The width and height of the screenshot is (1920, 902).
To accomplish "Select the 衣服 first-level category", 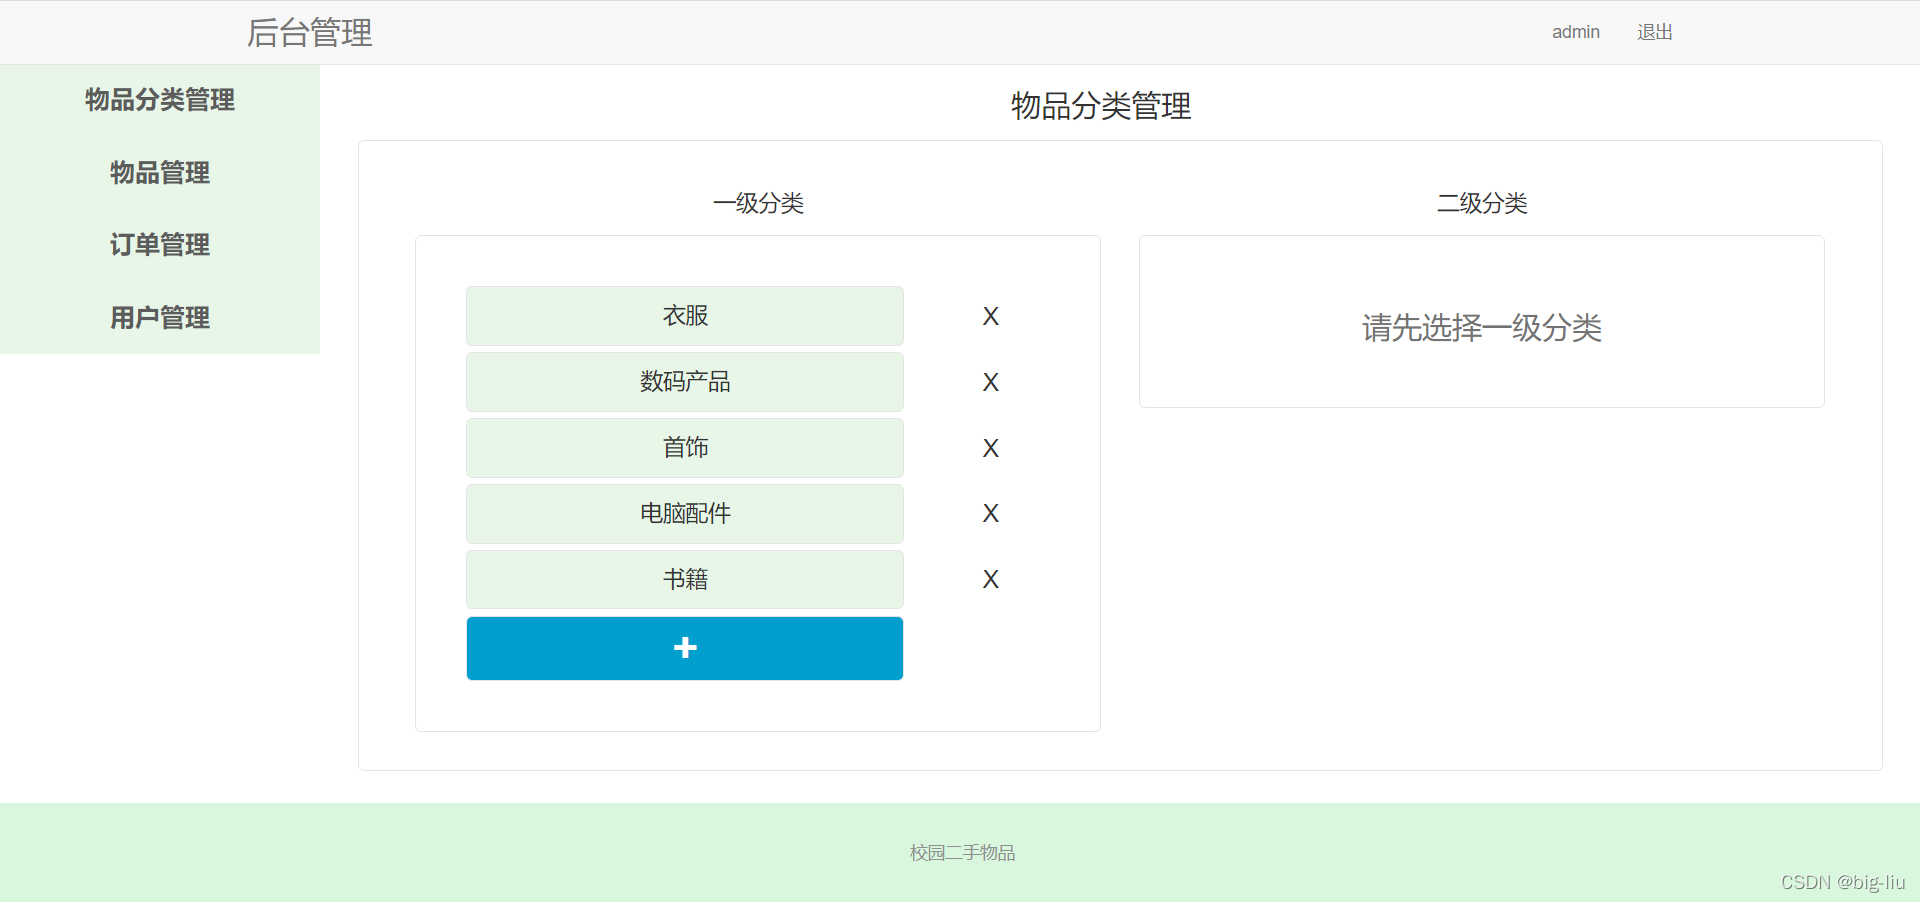I will (685, 316).
